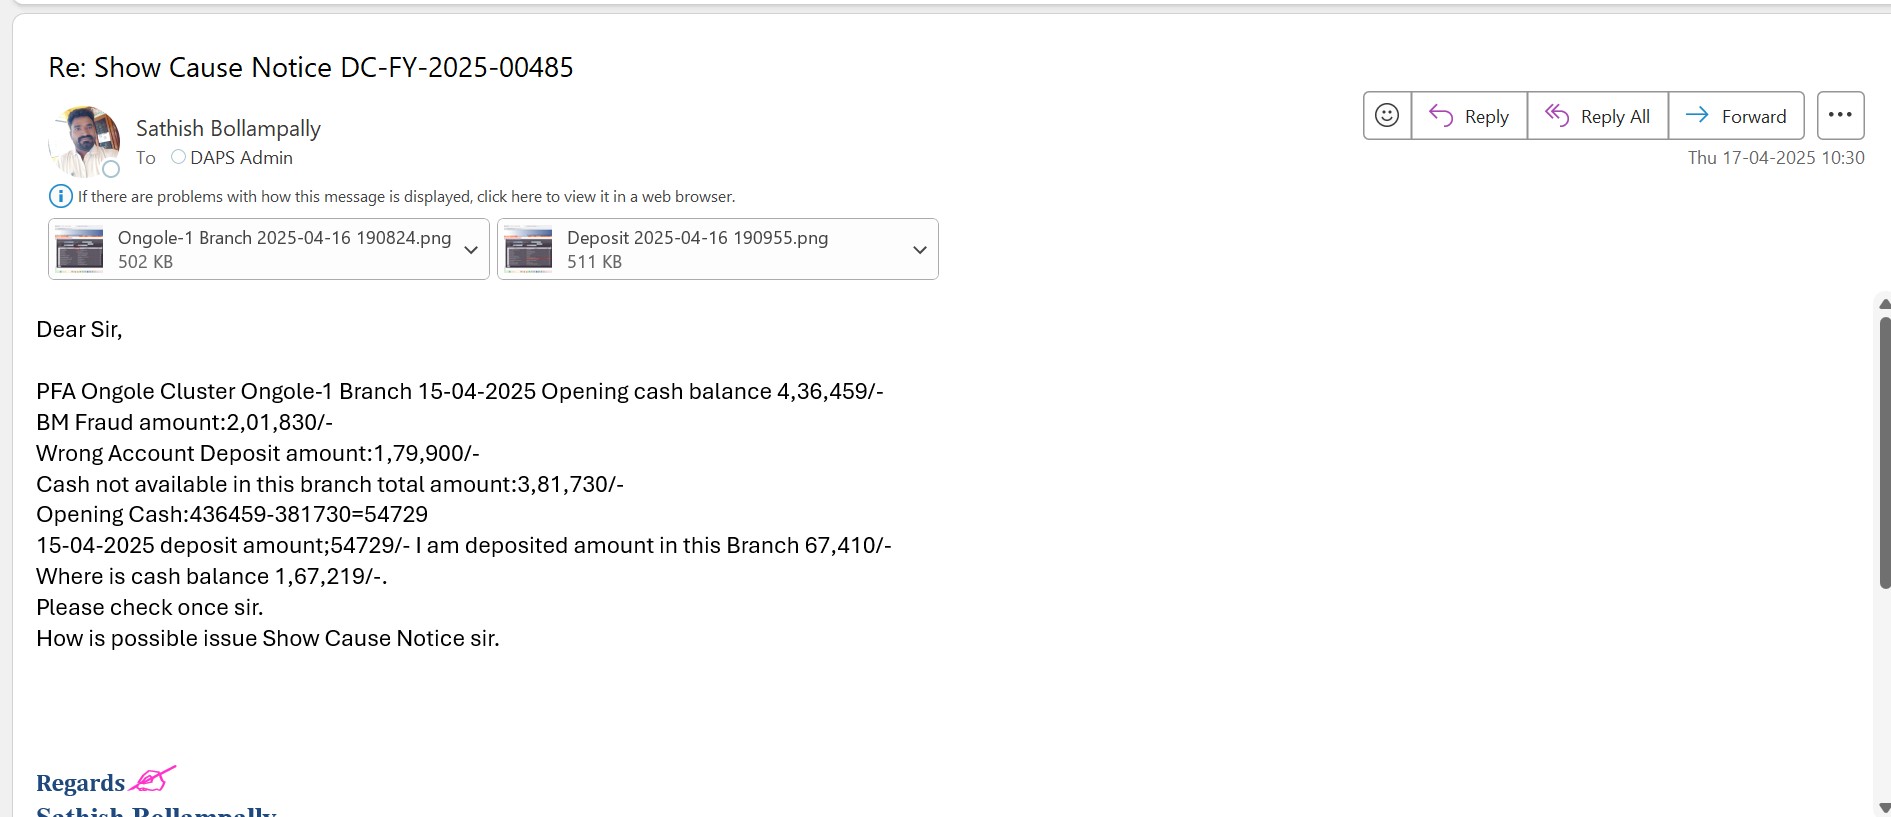Open the emoji reaction picker
The height and width of the screenshot is (817, 1891).
pos(1387,116)
